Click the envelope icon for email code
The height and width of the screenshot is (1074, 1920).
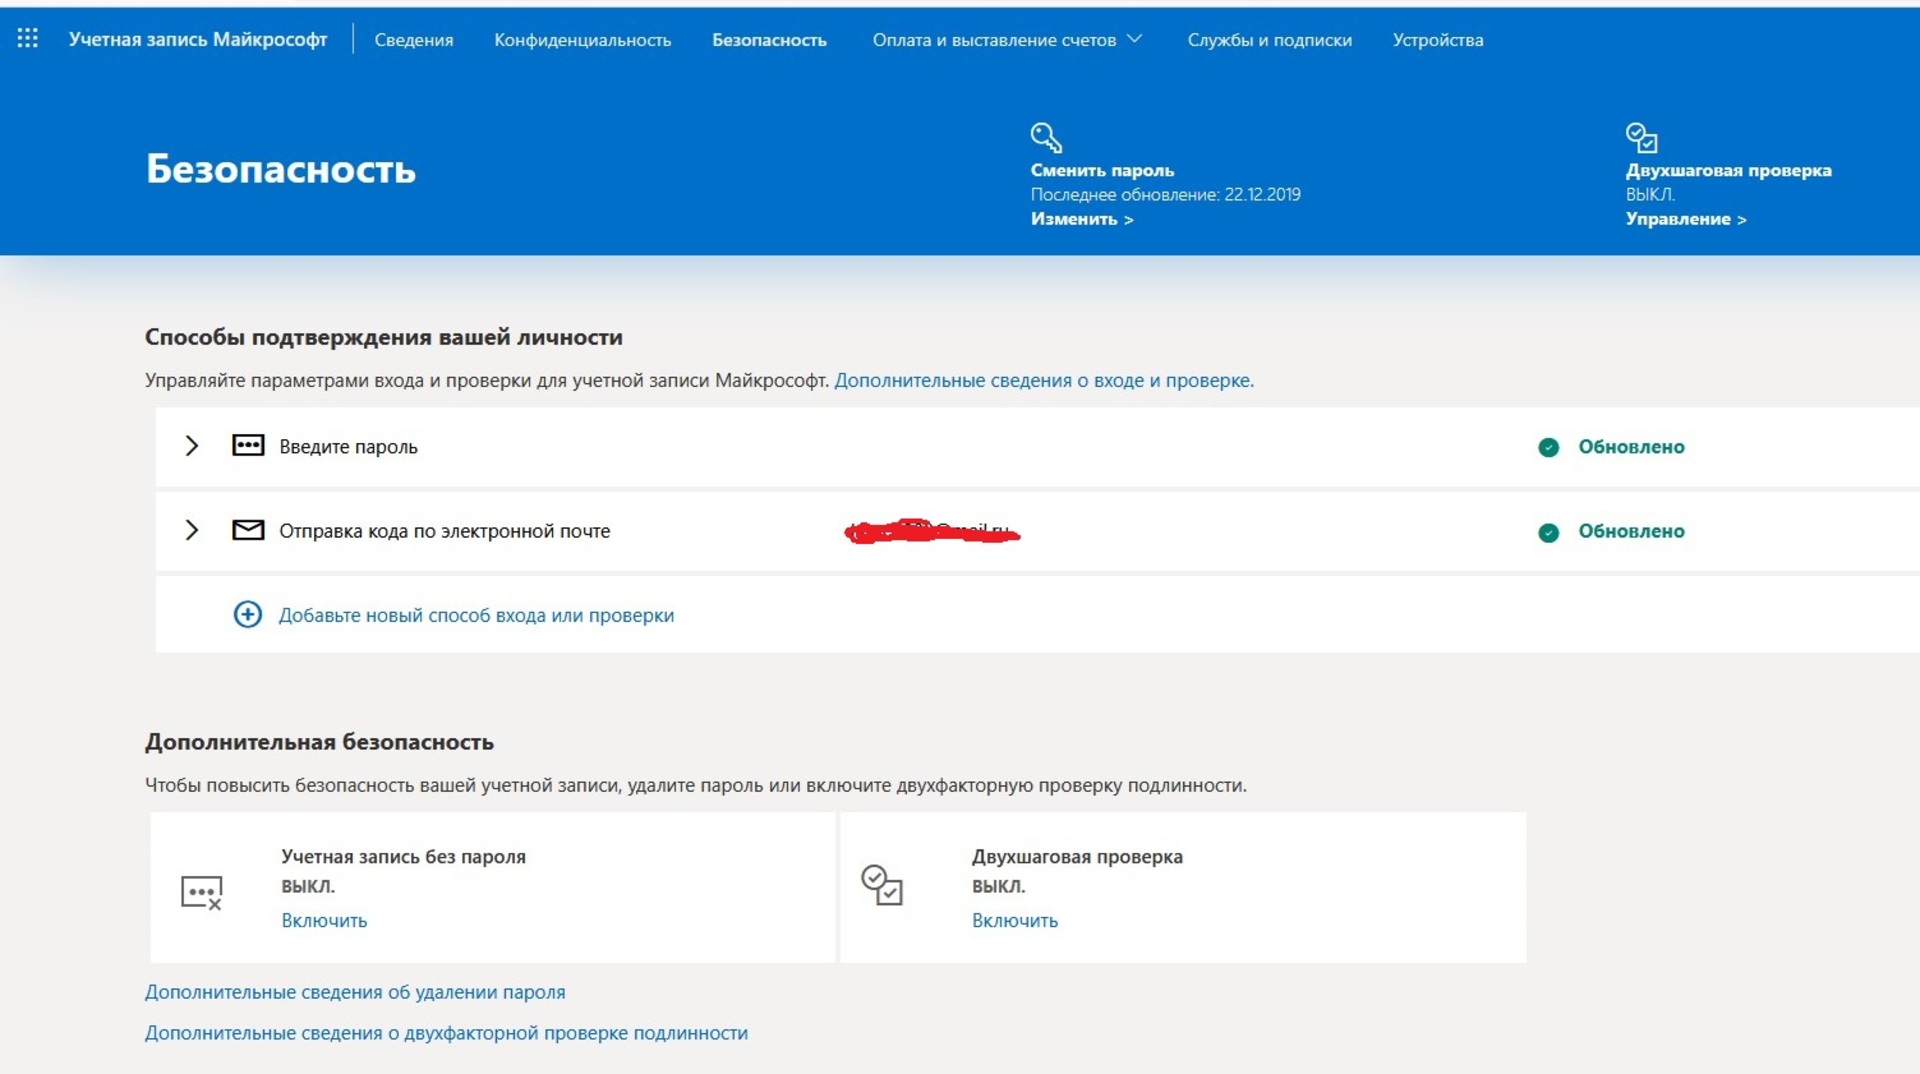(x=248, y=530)
